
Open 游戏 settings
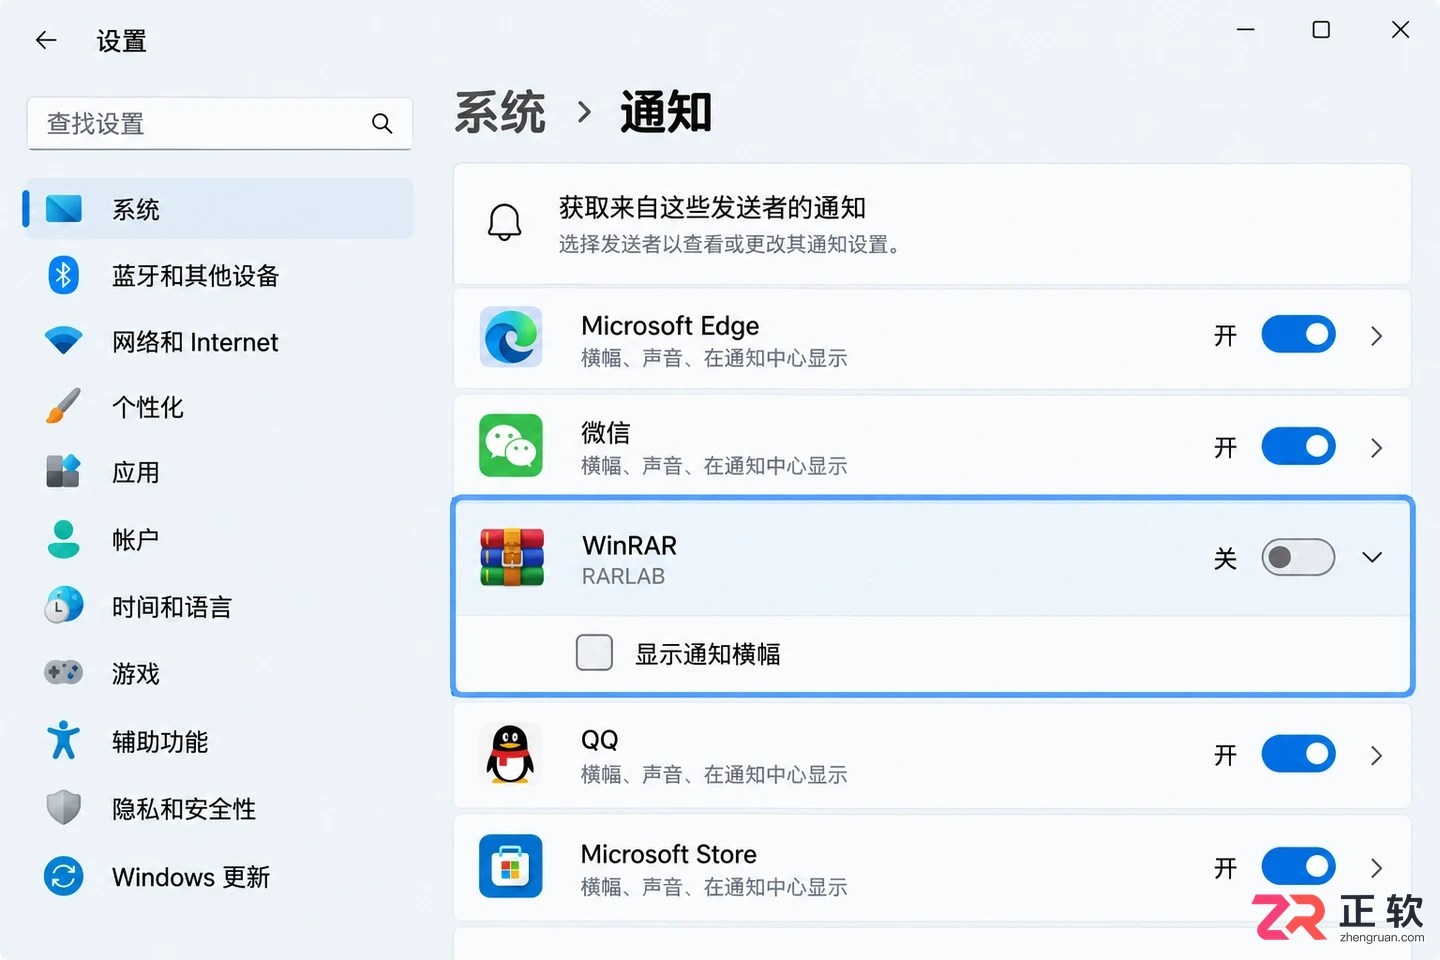click(219, 673)
